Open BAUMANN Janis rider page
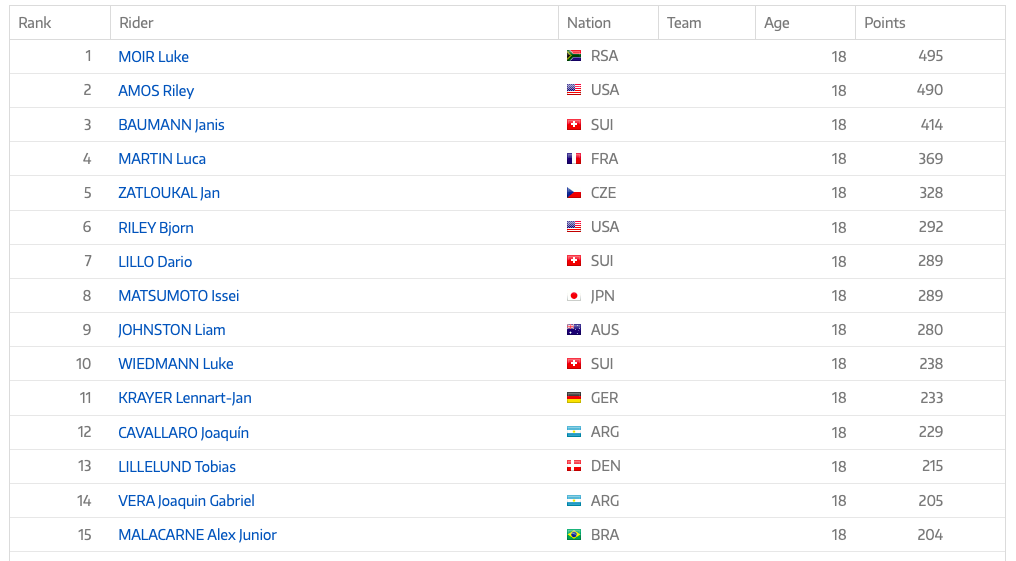 [171, 125]
